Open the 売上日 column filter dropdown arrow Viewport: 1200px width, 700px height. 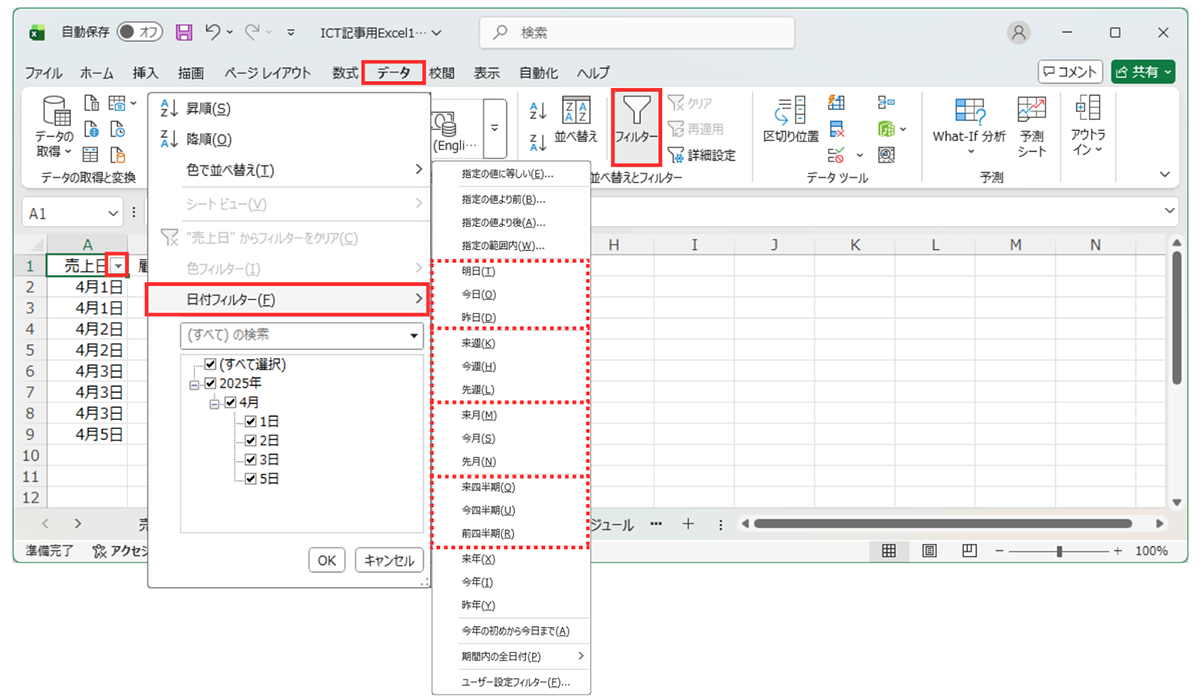tap(118, 266)
